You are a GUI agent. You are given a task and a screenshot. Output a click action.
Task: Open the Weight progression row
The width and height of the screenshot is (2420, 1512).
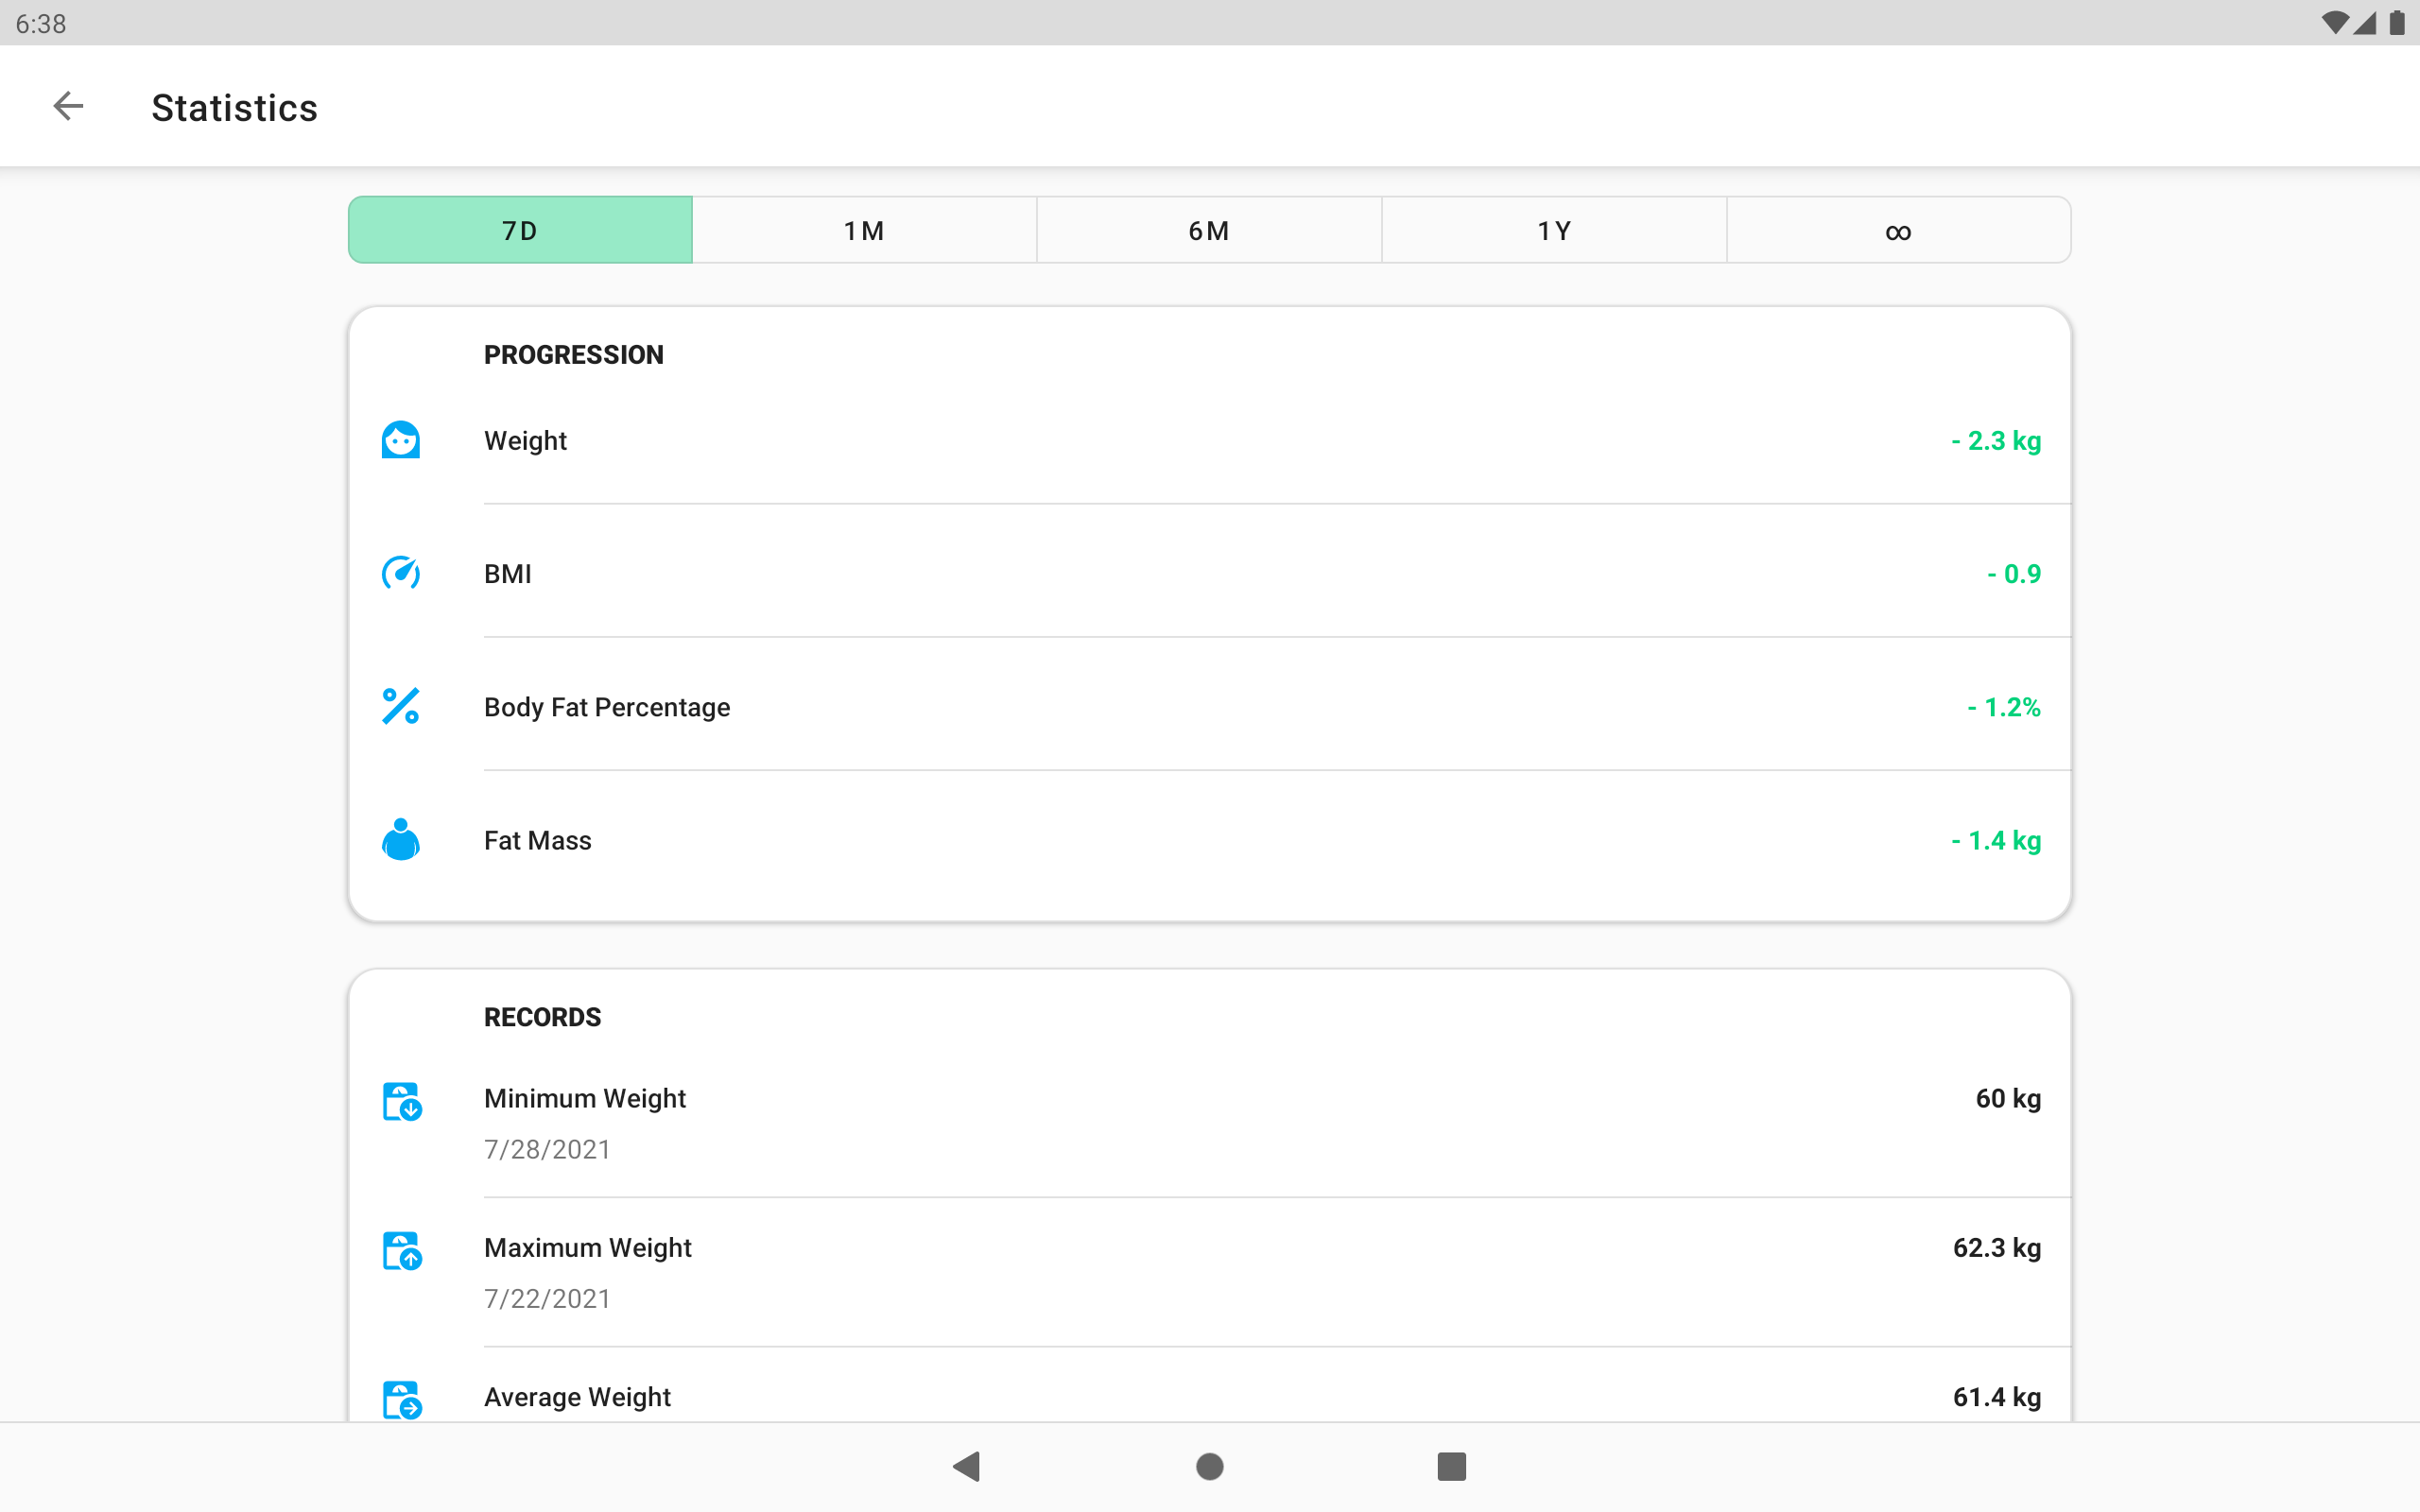pyautogui.click(x=1210, y=440)
